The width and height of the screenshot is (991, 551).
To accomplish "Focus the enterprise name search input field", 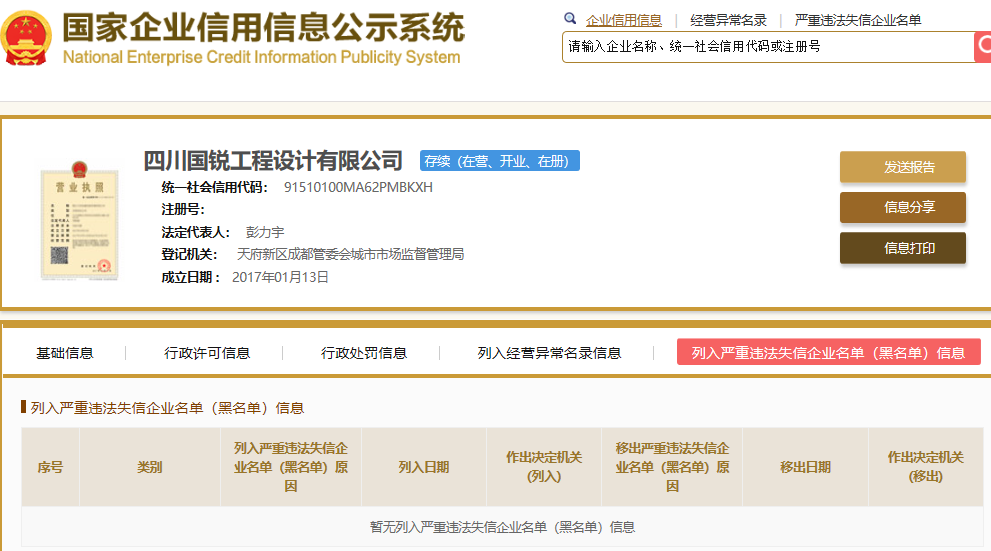I will coord(768,47).
